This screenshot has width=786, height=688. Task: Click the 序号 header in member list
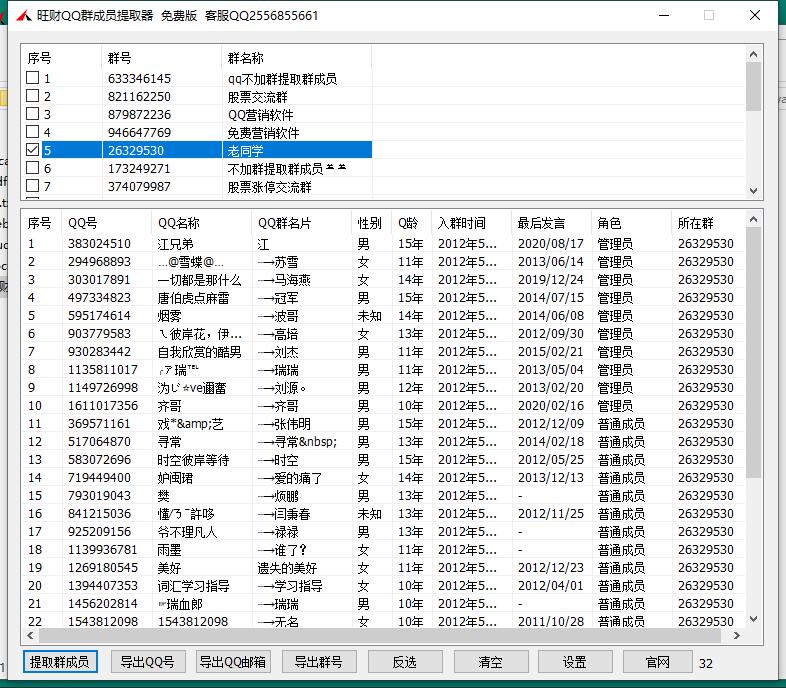39,223
